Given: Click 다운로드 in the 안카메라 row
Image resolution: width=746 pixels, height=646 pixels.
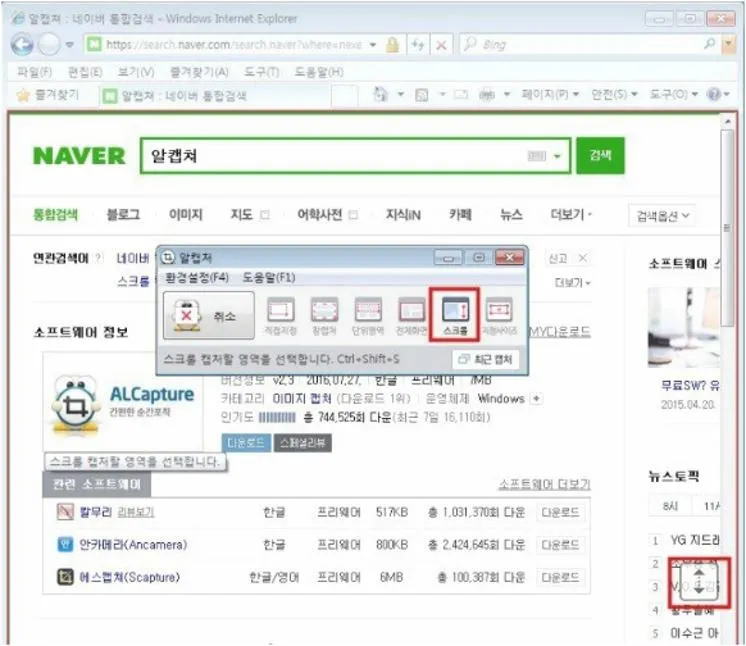Looking at the screenshot, I should (560, 545).
